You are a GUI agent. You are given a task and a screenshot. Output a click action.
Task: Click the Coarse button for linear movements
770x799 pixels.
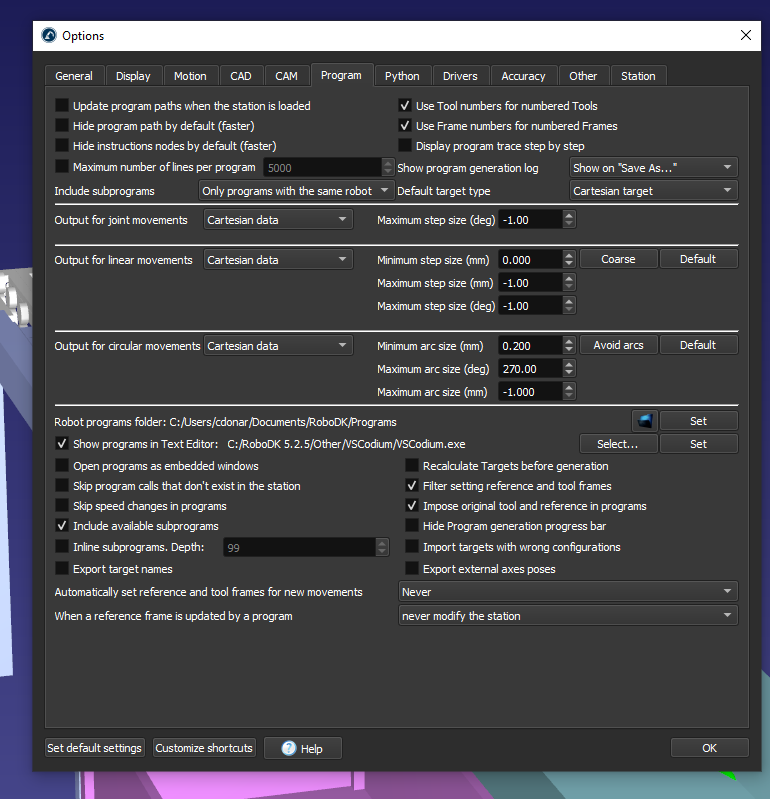coord(618,259)
